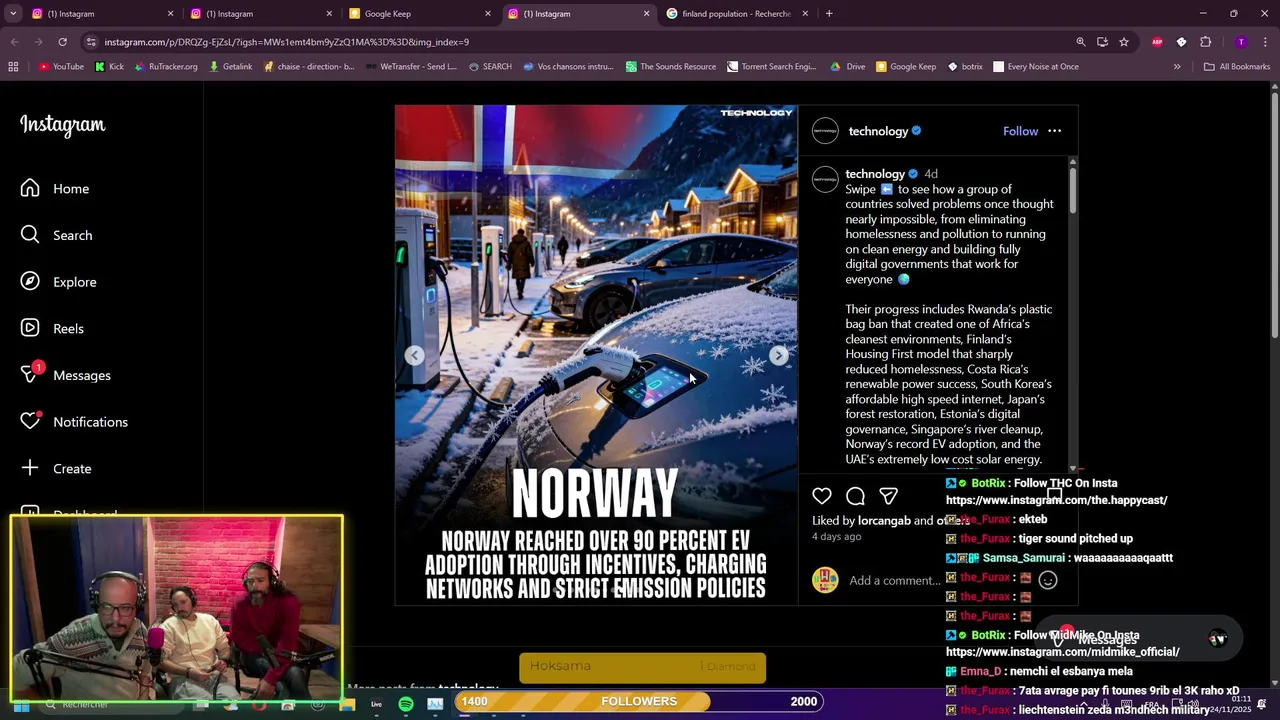
Task: Open the All Bookmarks folder
Action: [x=1237, y=67]
